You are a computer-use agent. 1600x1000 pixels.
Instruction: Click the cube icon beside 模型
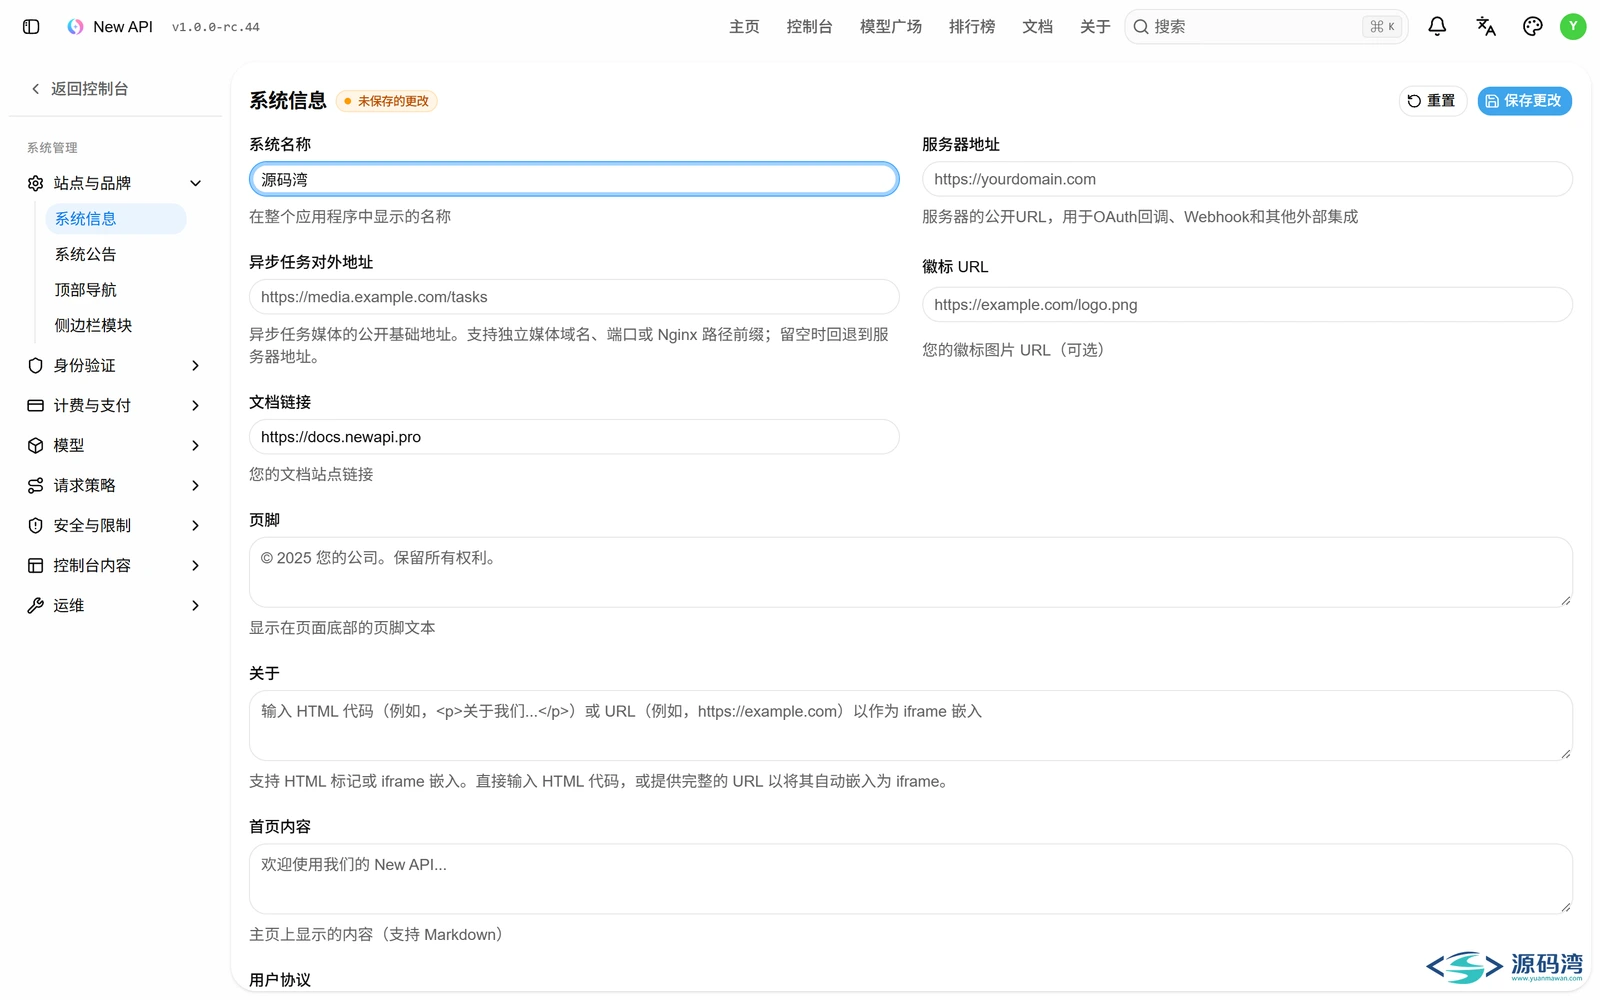pyautogui.click(x=36, y=446)
